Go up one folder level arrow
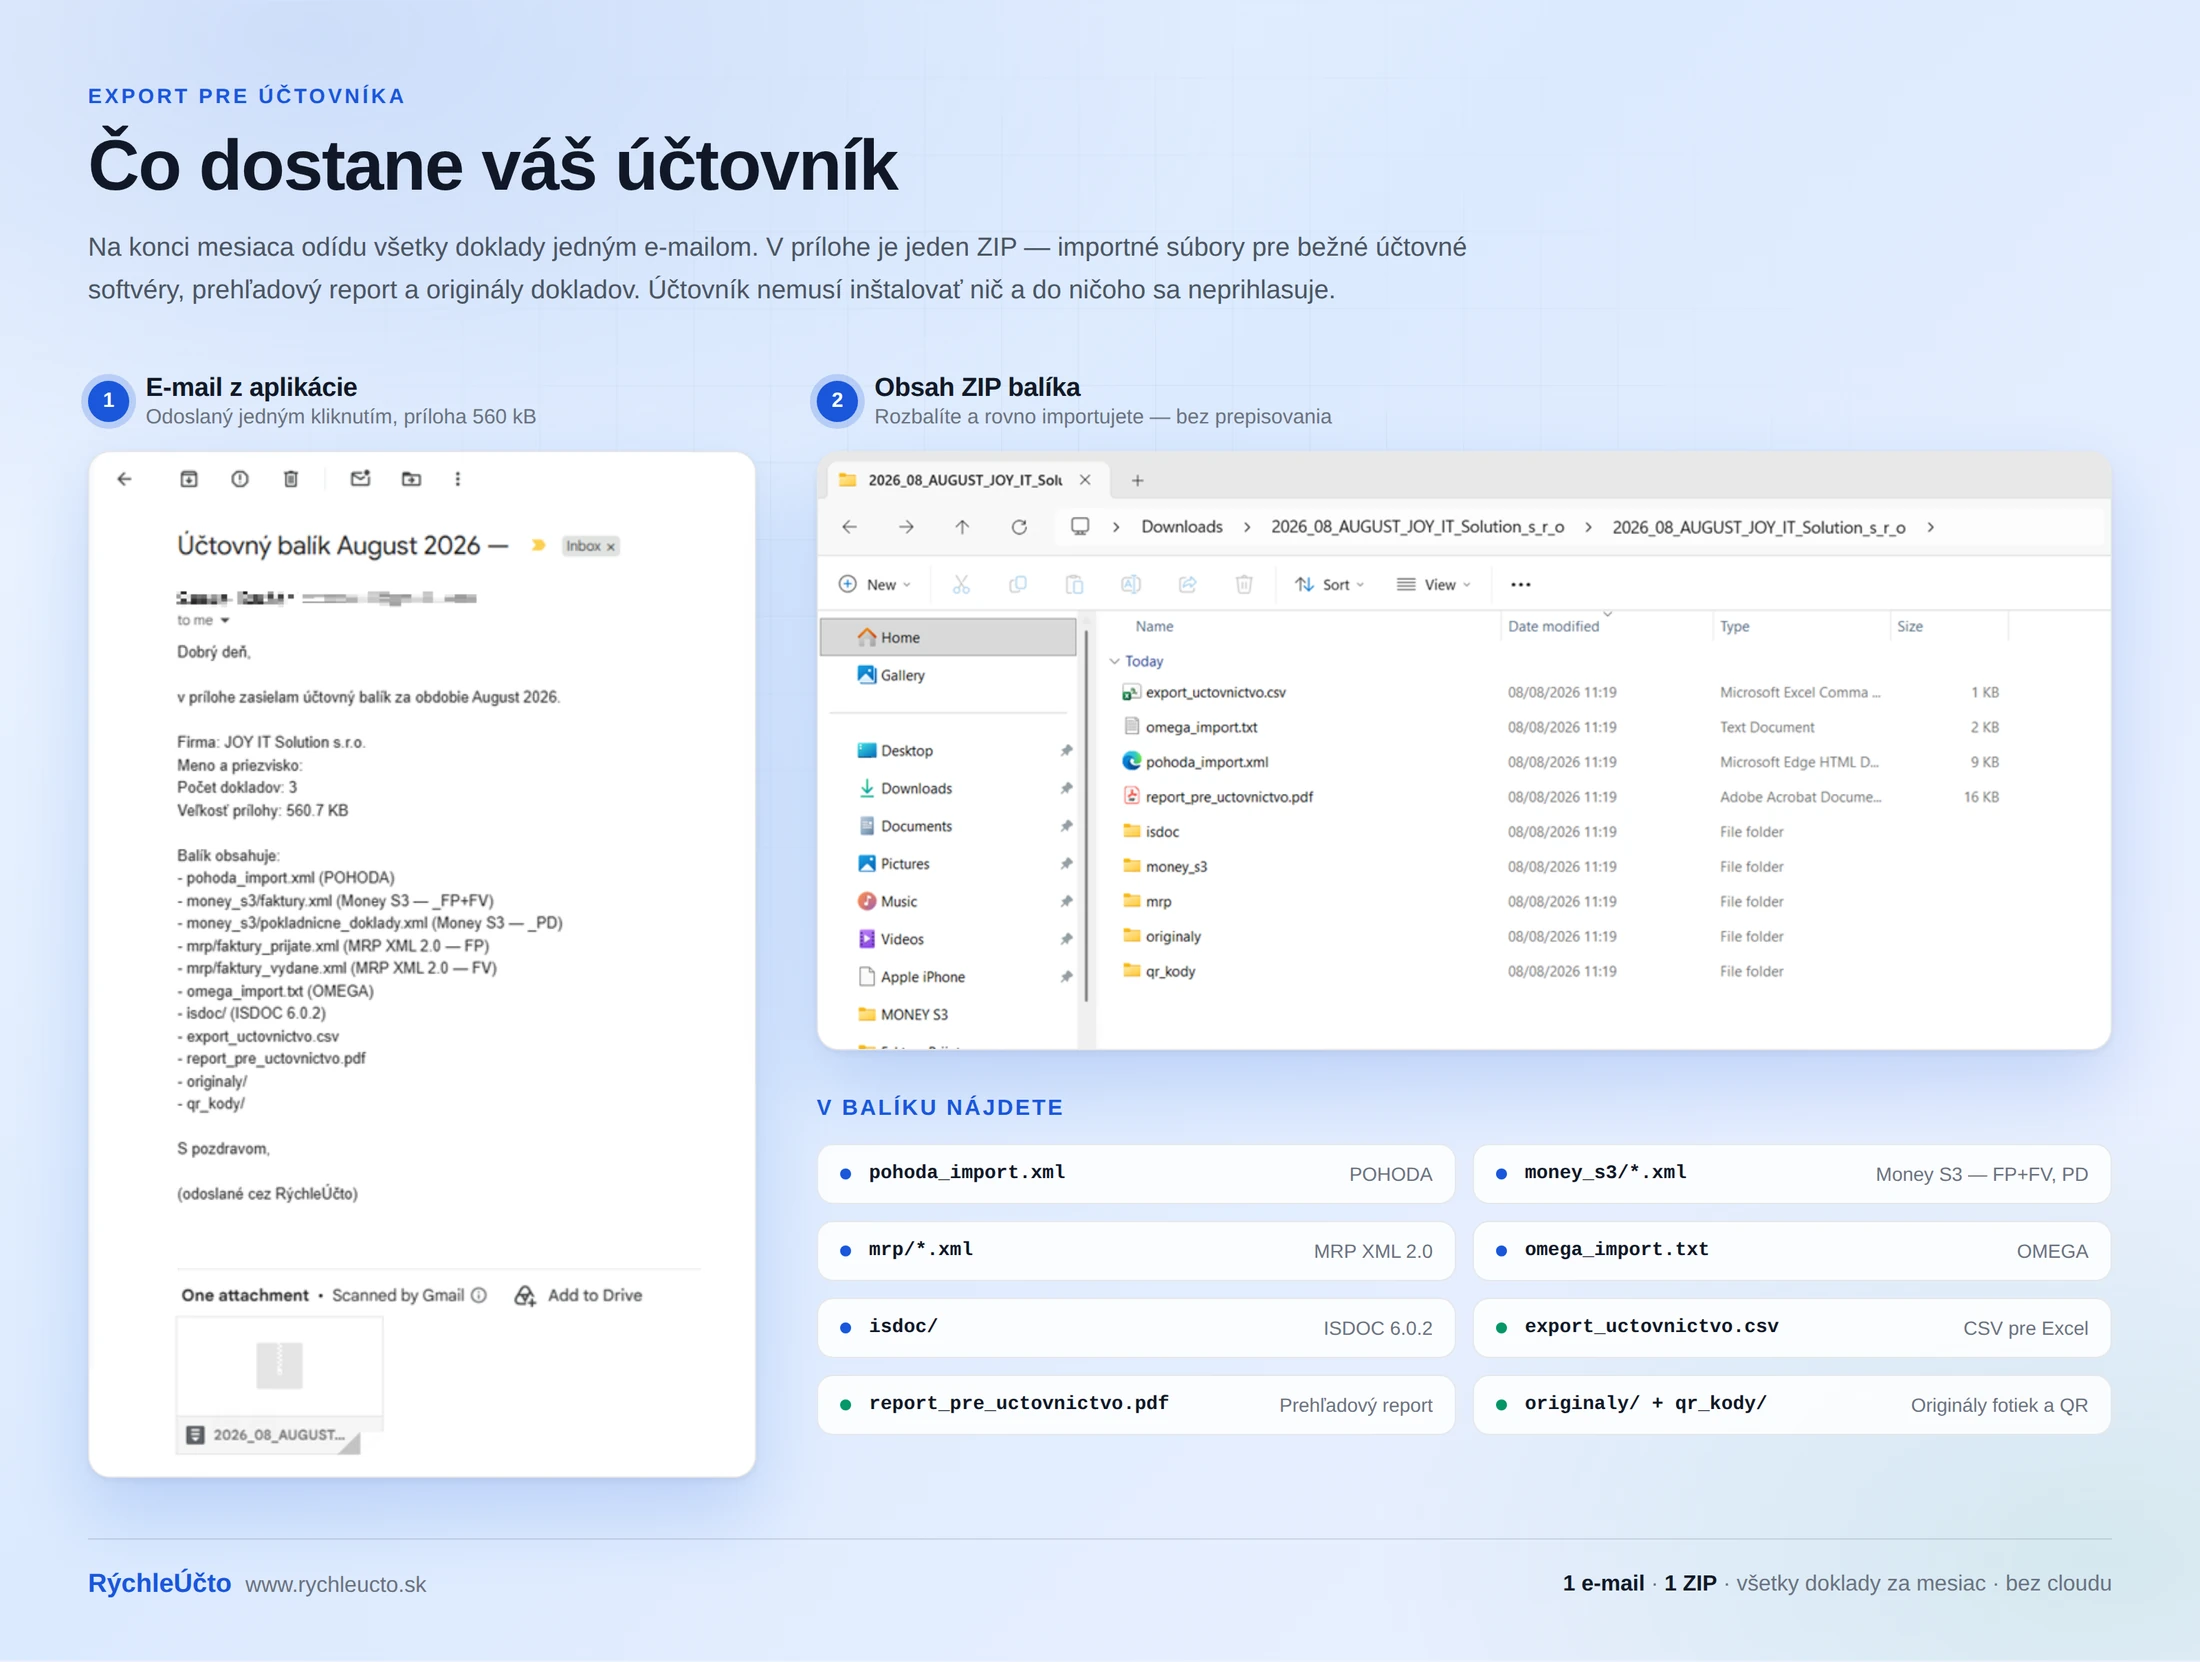Viewport: 2200px width, 1662px height. pyautogui.click(x=962, y=527)
